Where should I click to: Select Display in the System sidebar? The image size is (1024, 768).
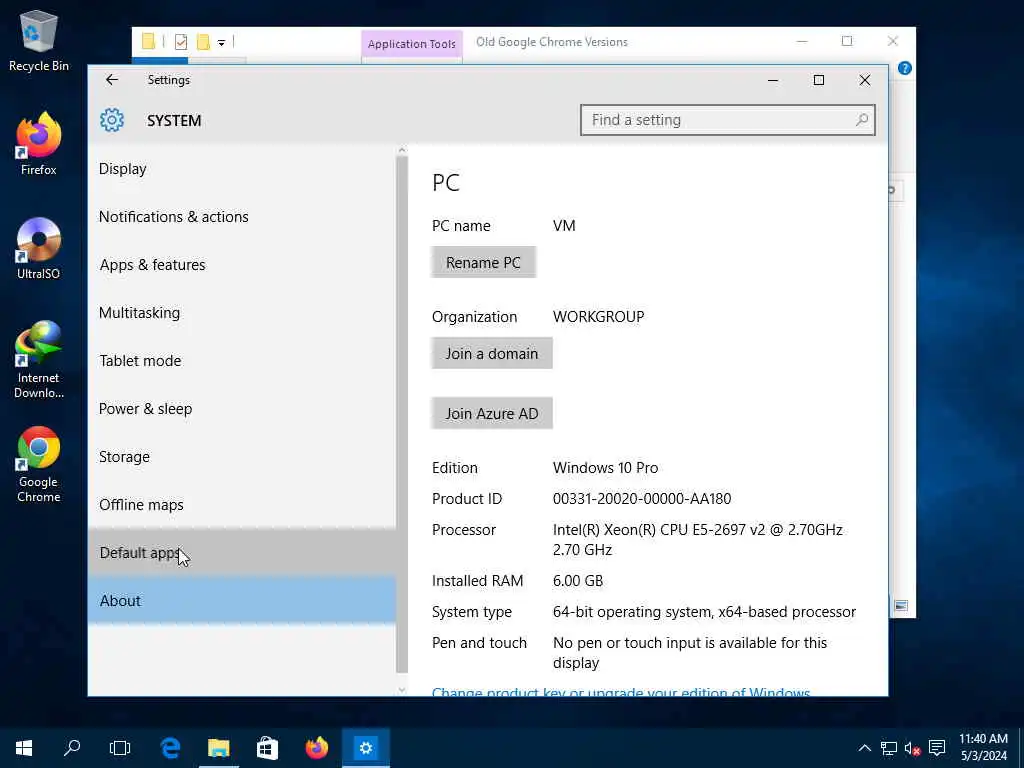[242, 169]
